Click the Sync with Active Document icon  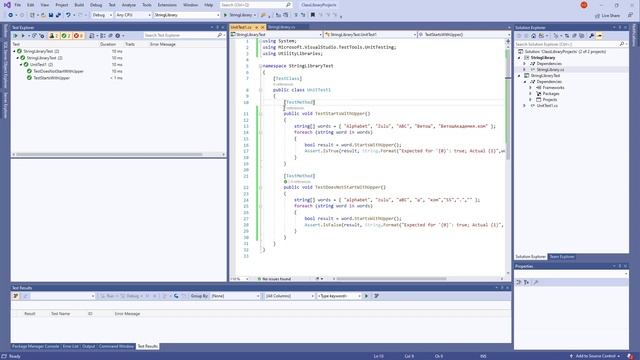(x=567, y=36)
